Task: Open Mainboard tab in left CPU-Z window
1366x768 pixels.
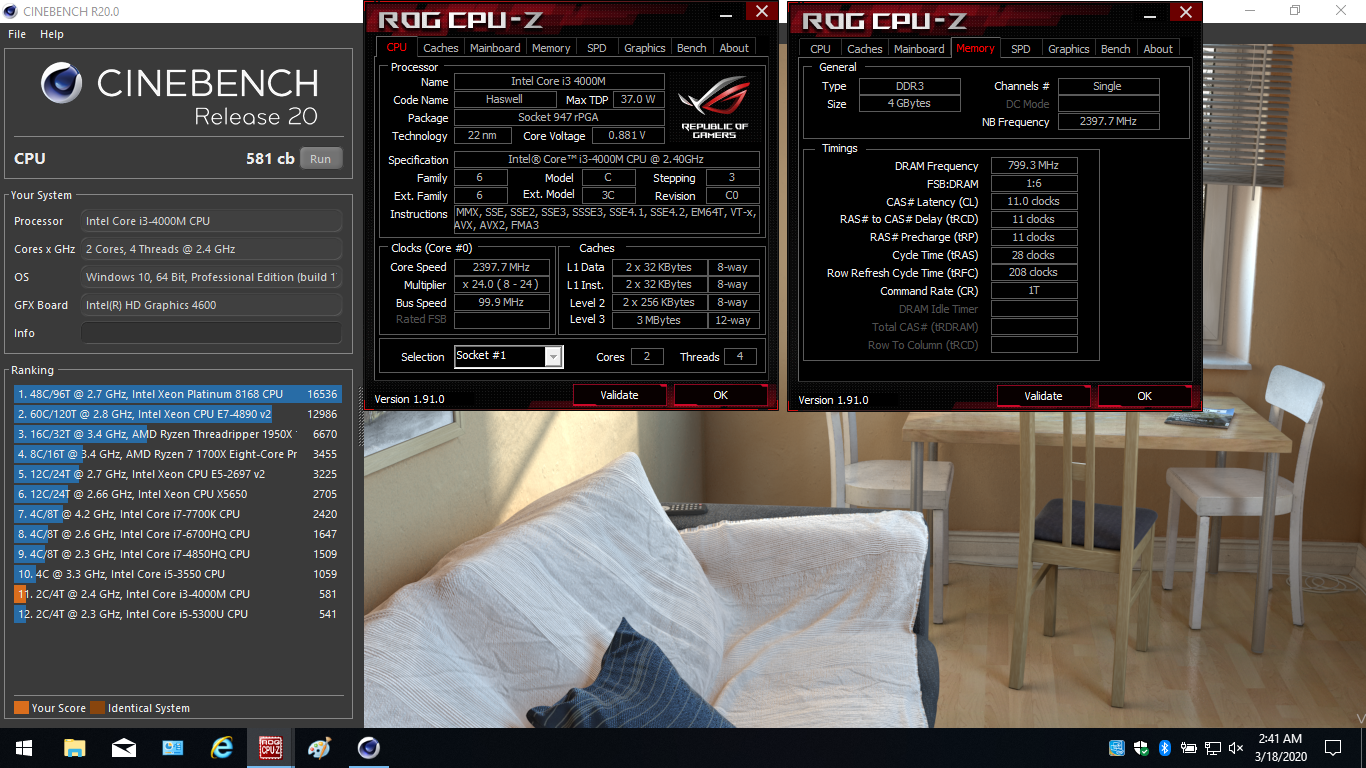Action: (x=495, y=48)
